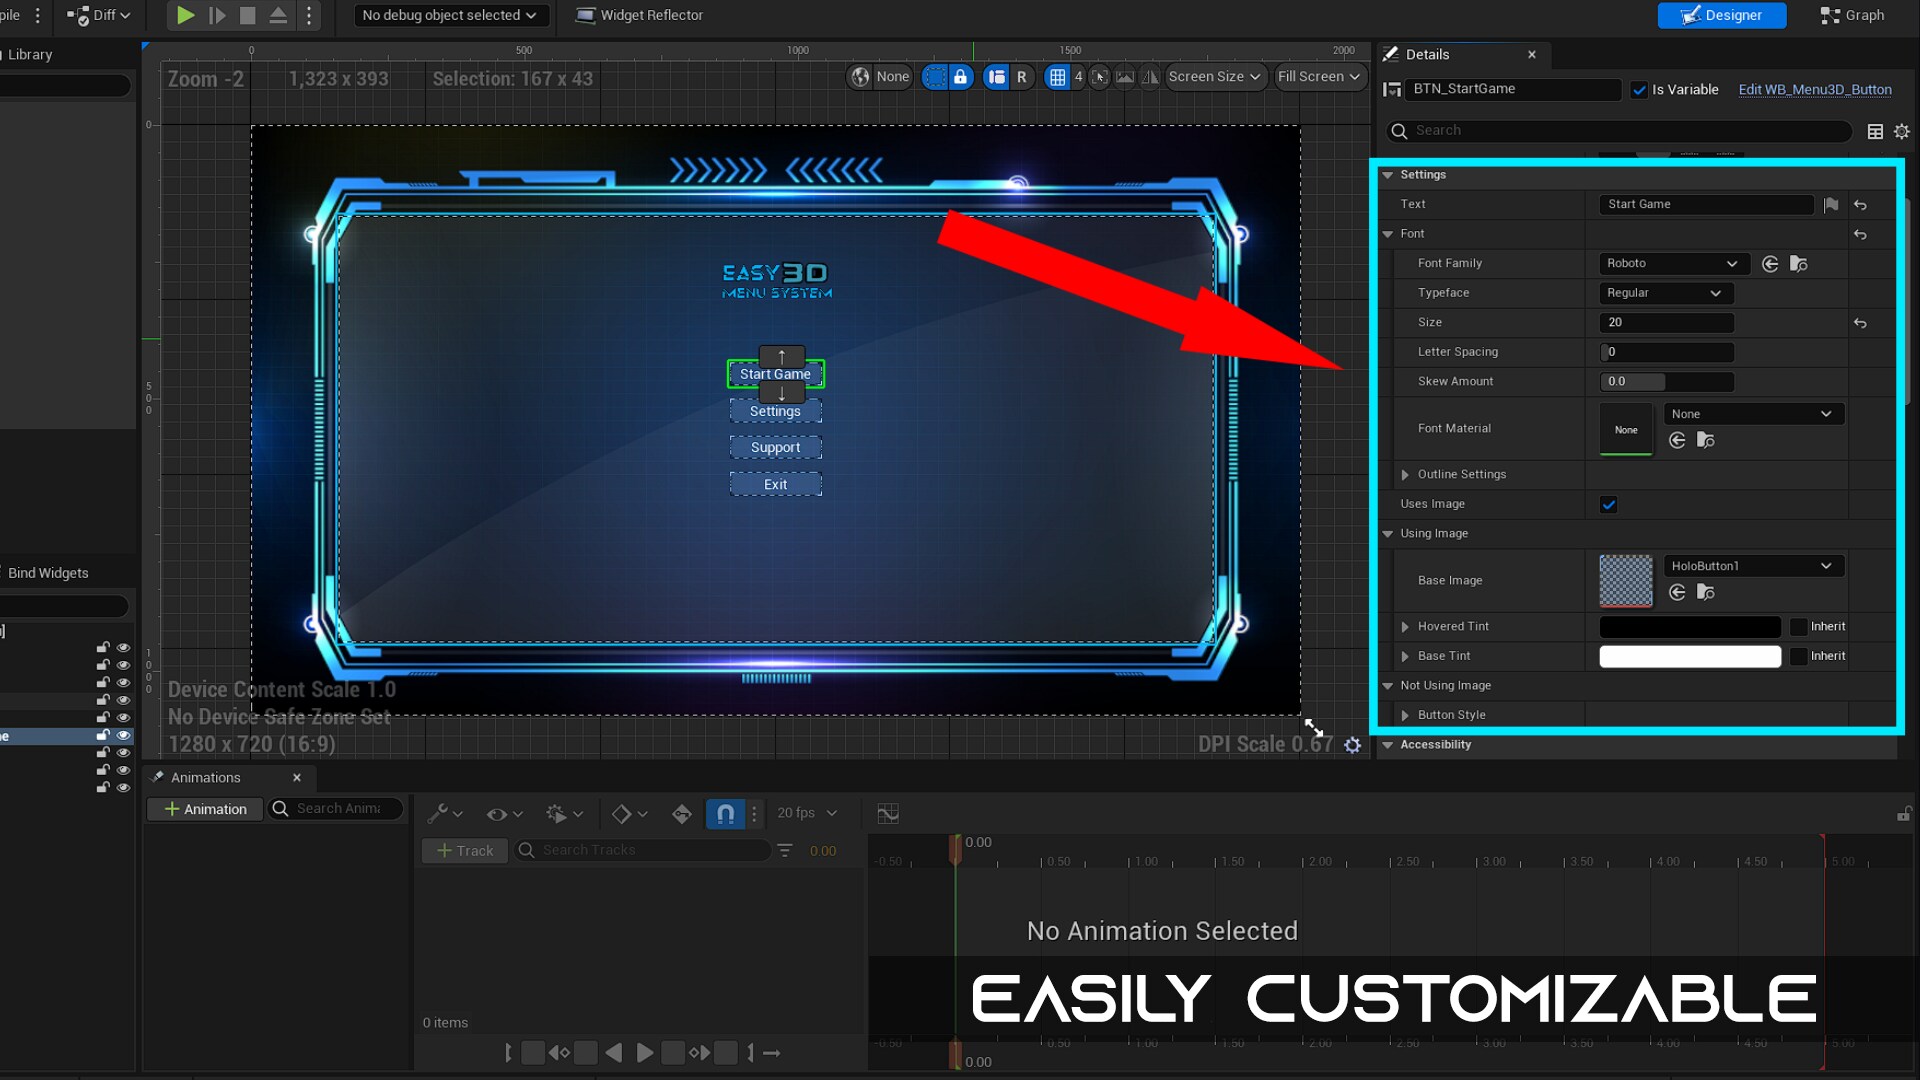Click the Base Tint white color swatch
The width and height of the screenshot is (1920, 1080).
tap(1689, 656)
